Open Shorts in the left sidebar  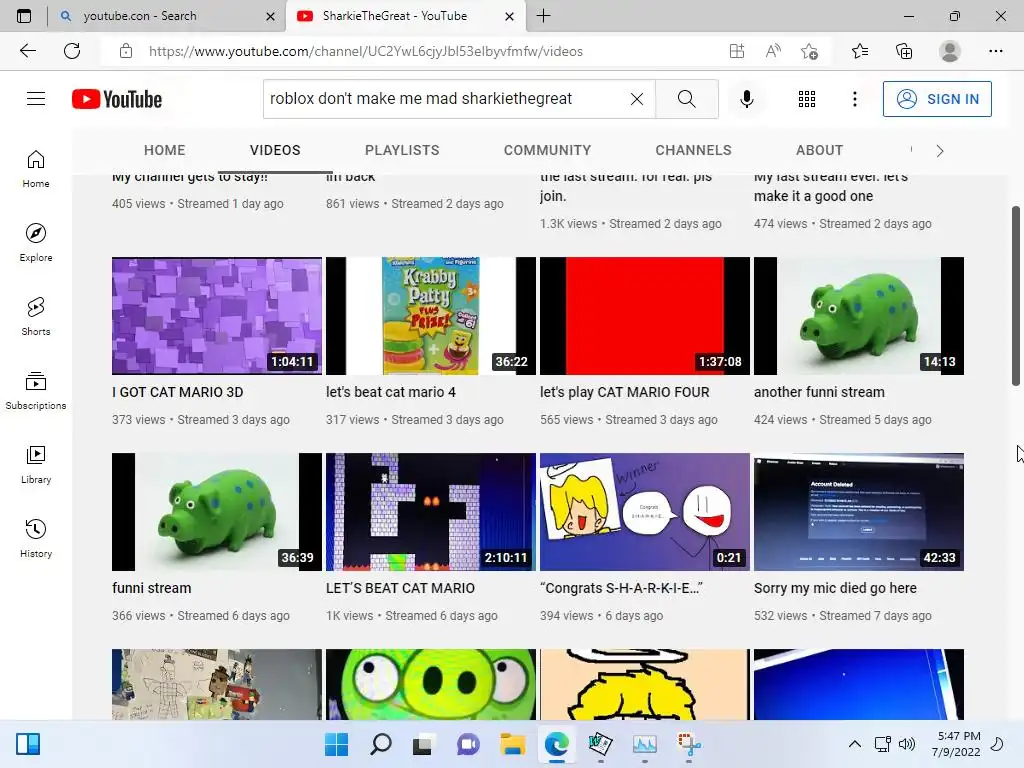point(36,316)
